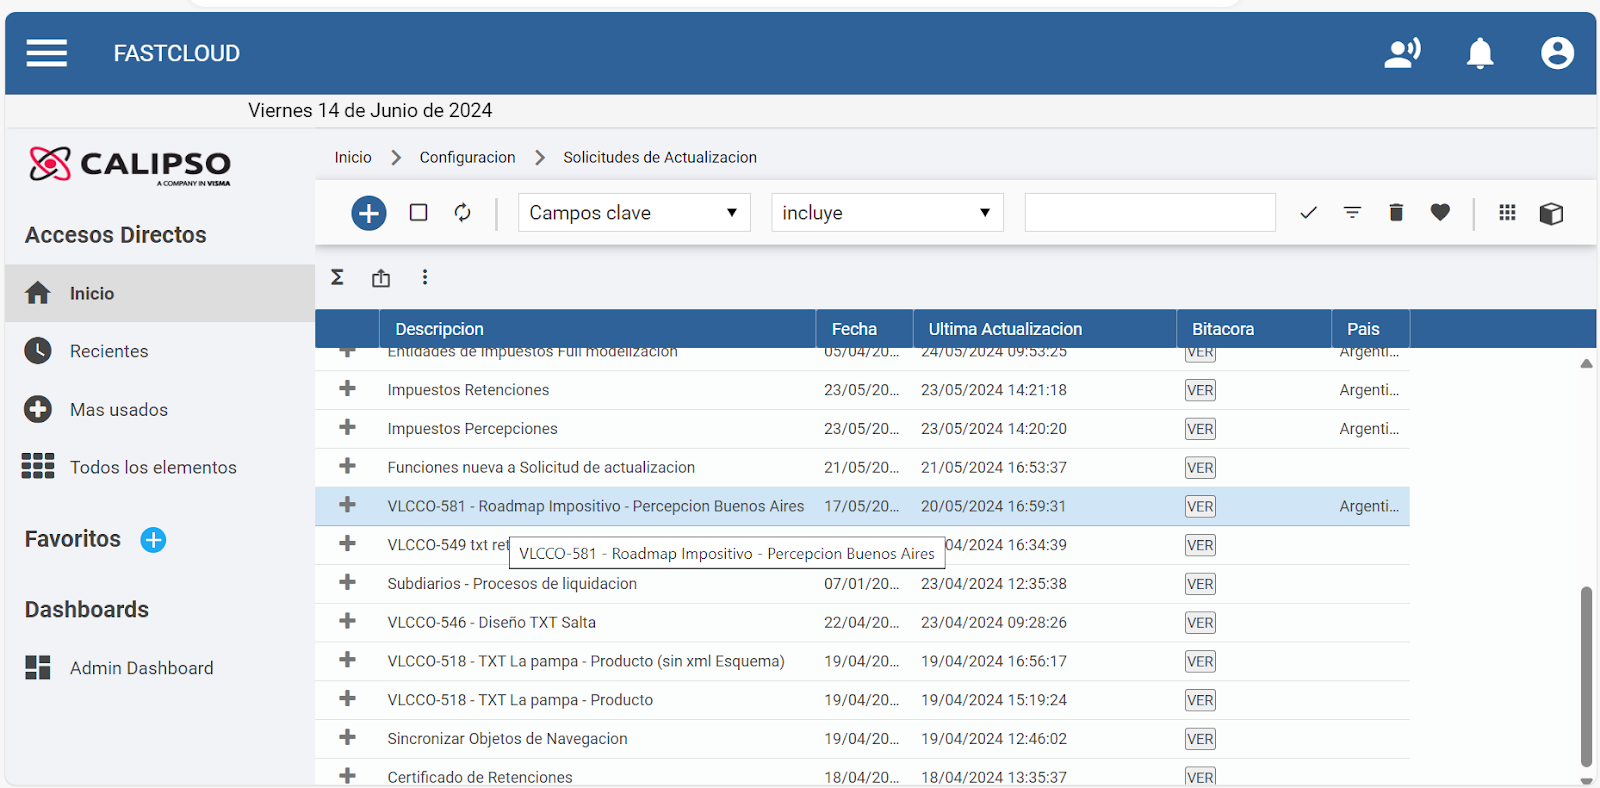Export grid with share icon
The image size is (1600, 788).
381,278
